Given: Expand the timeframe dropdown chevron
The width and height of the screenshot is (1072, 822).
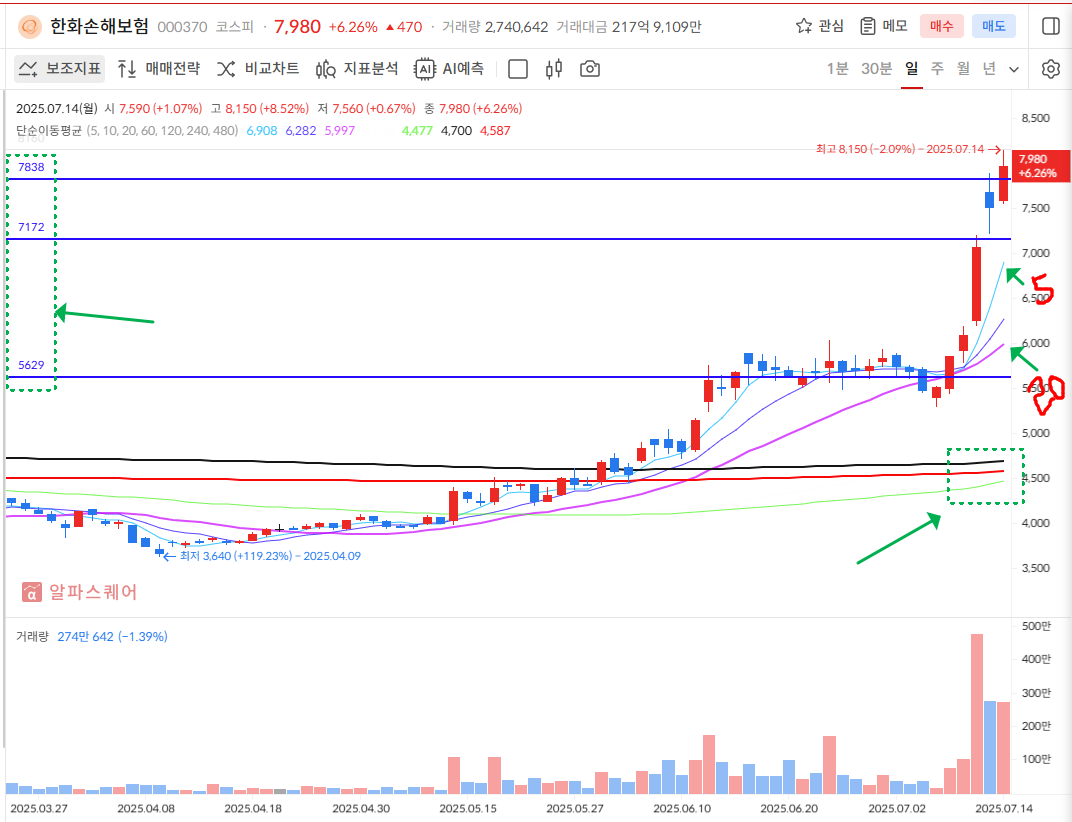Looking at the screenshot, I should (x=1015, y=69).
